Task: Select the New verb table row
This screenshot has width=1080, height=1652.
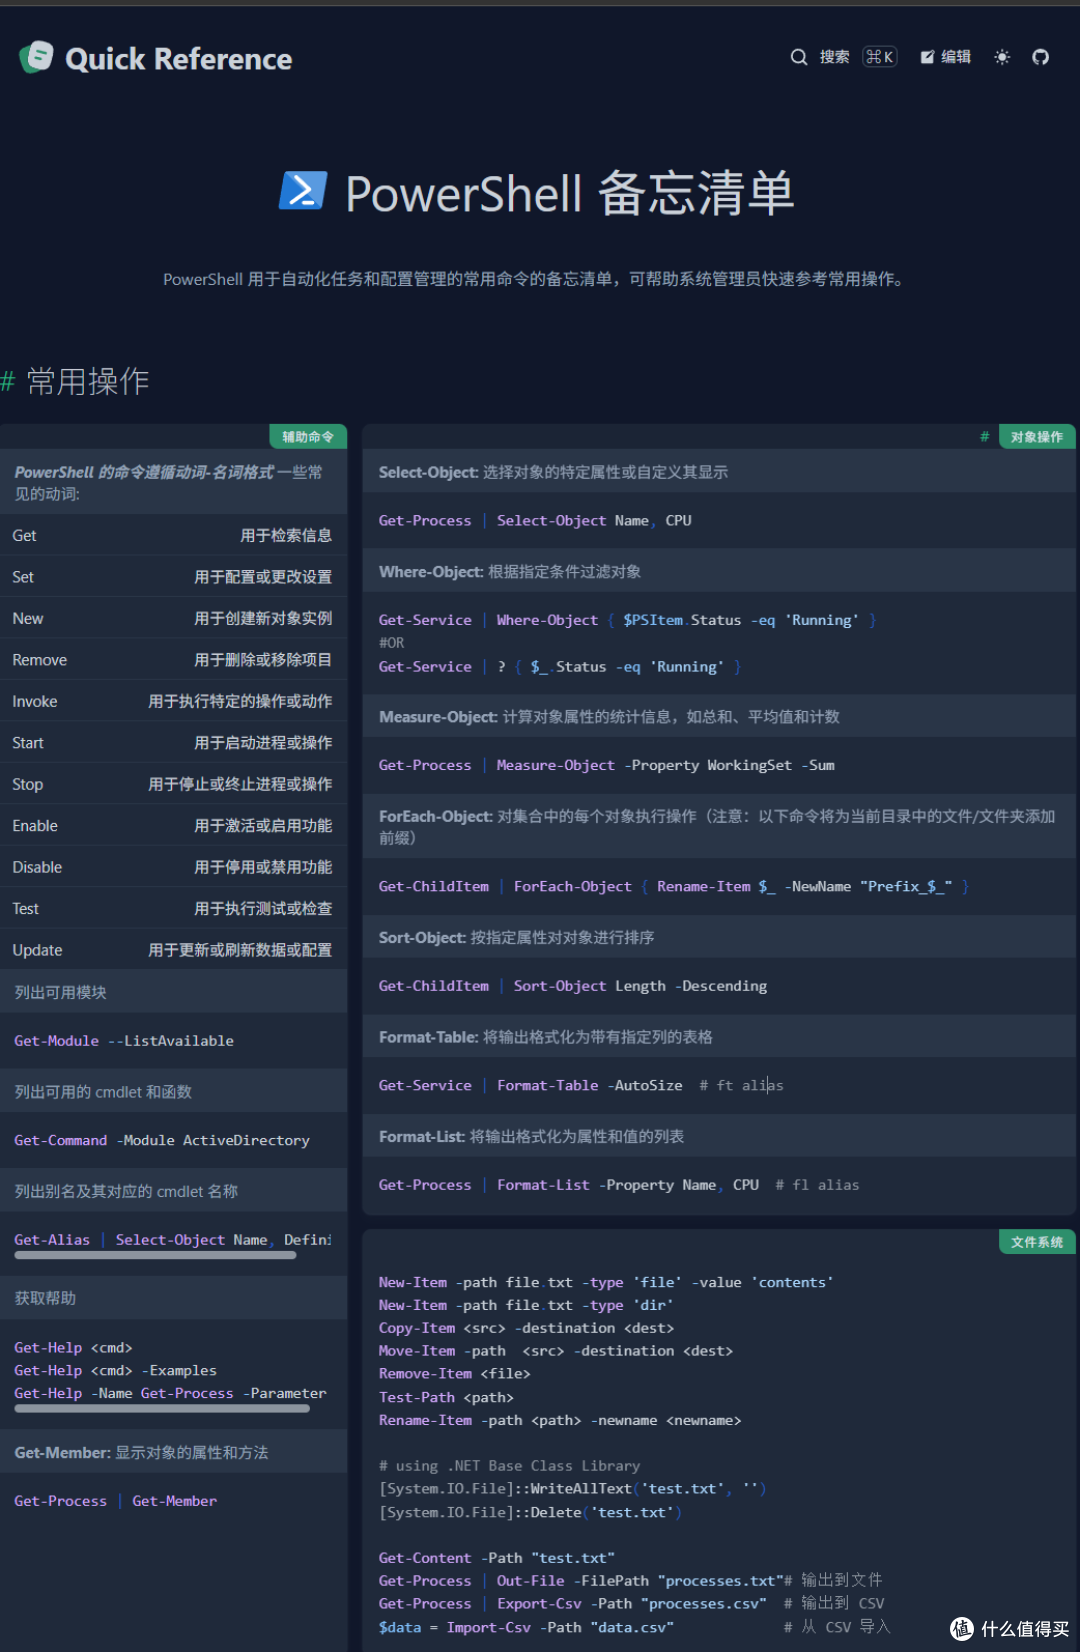Action: [172, 618]
